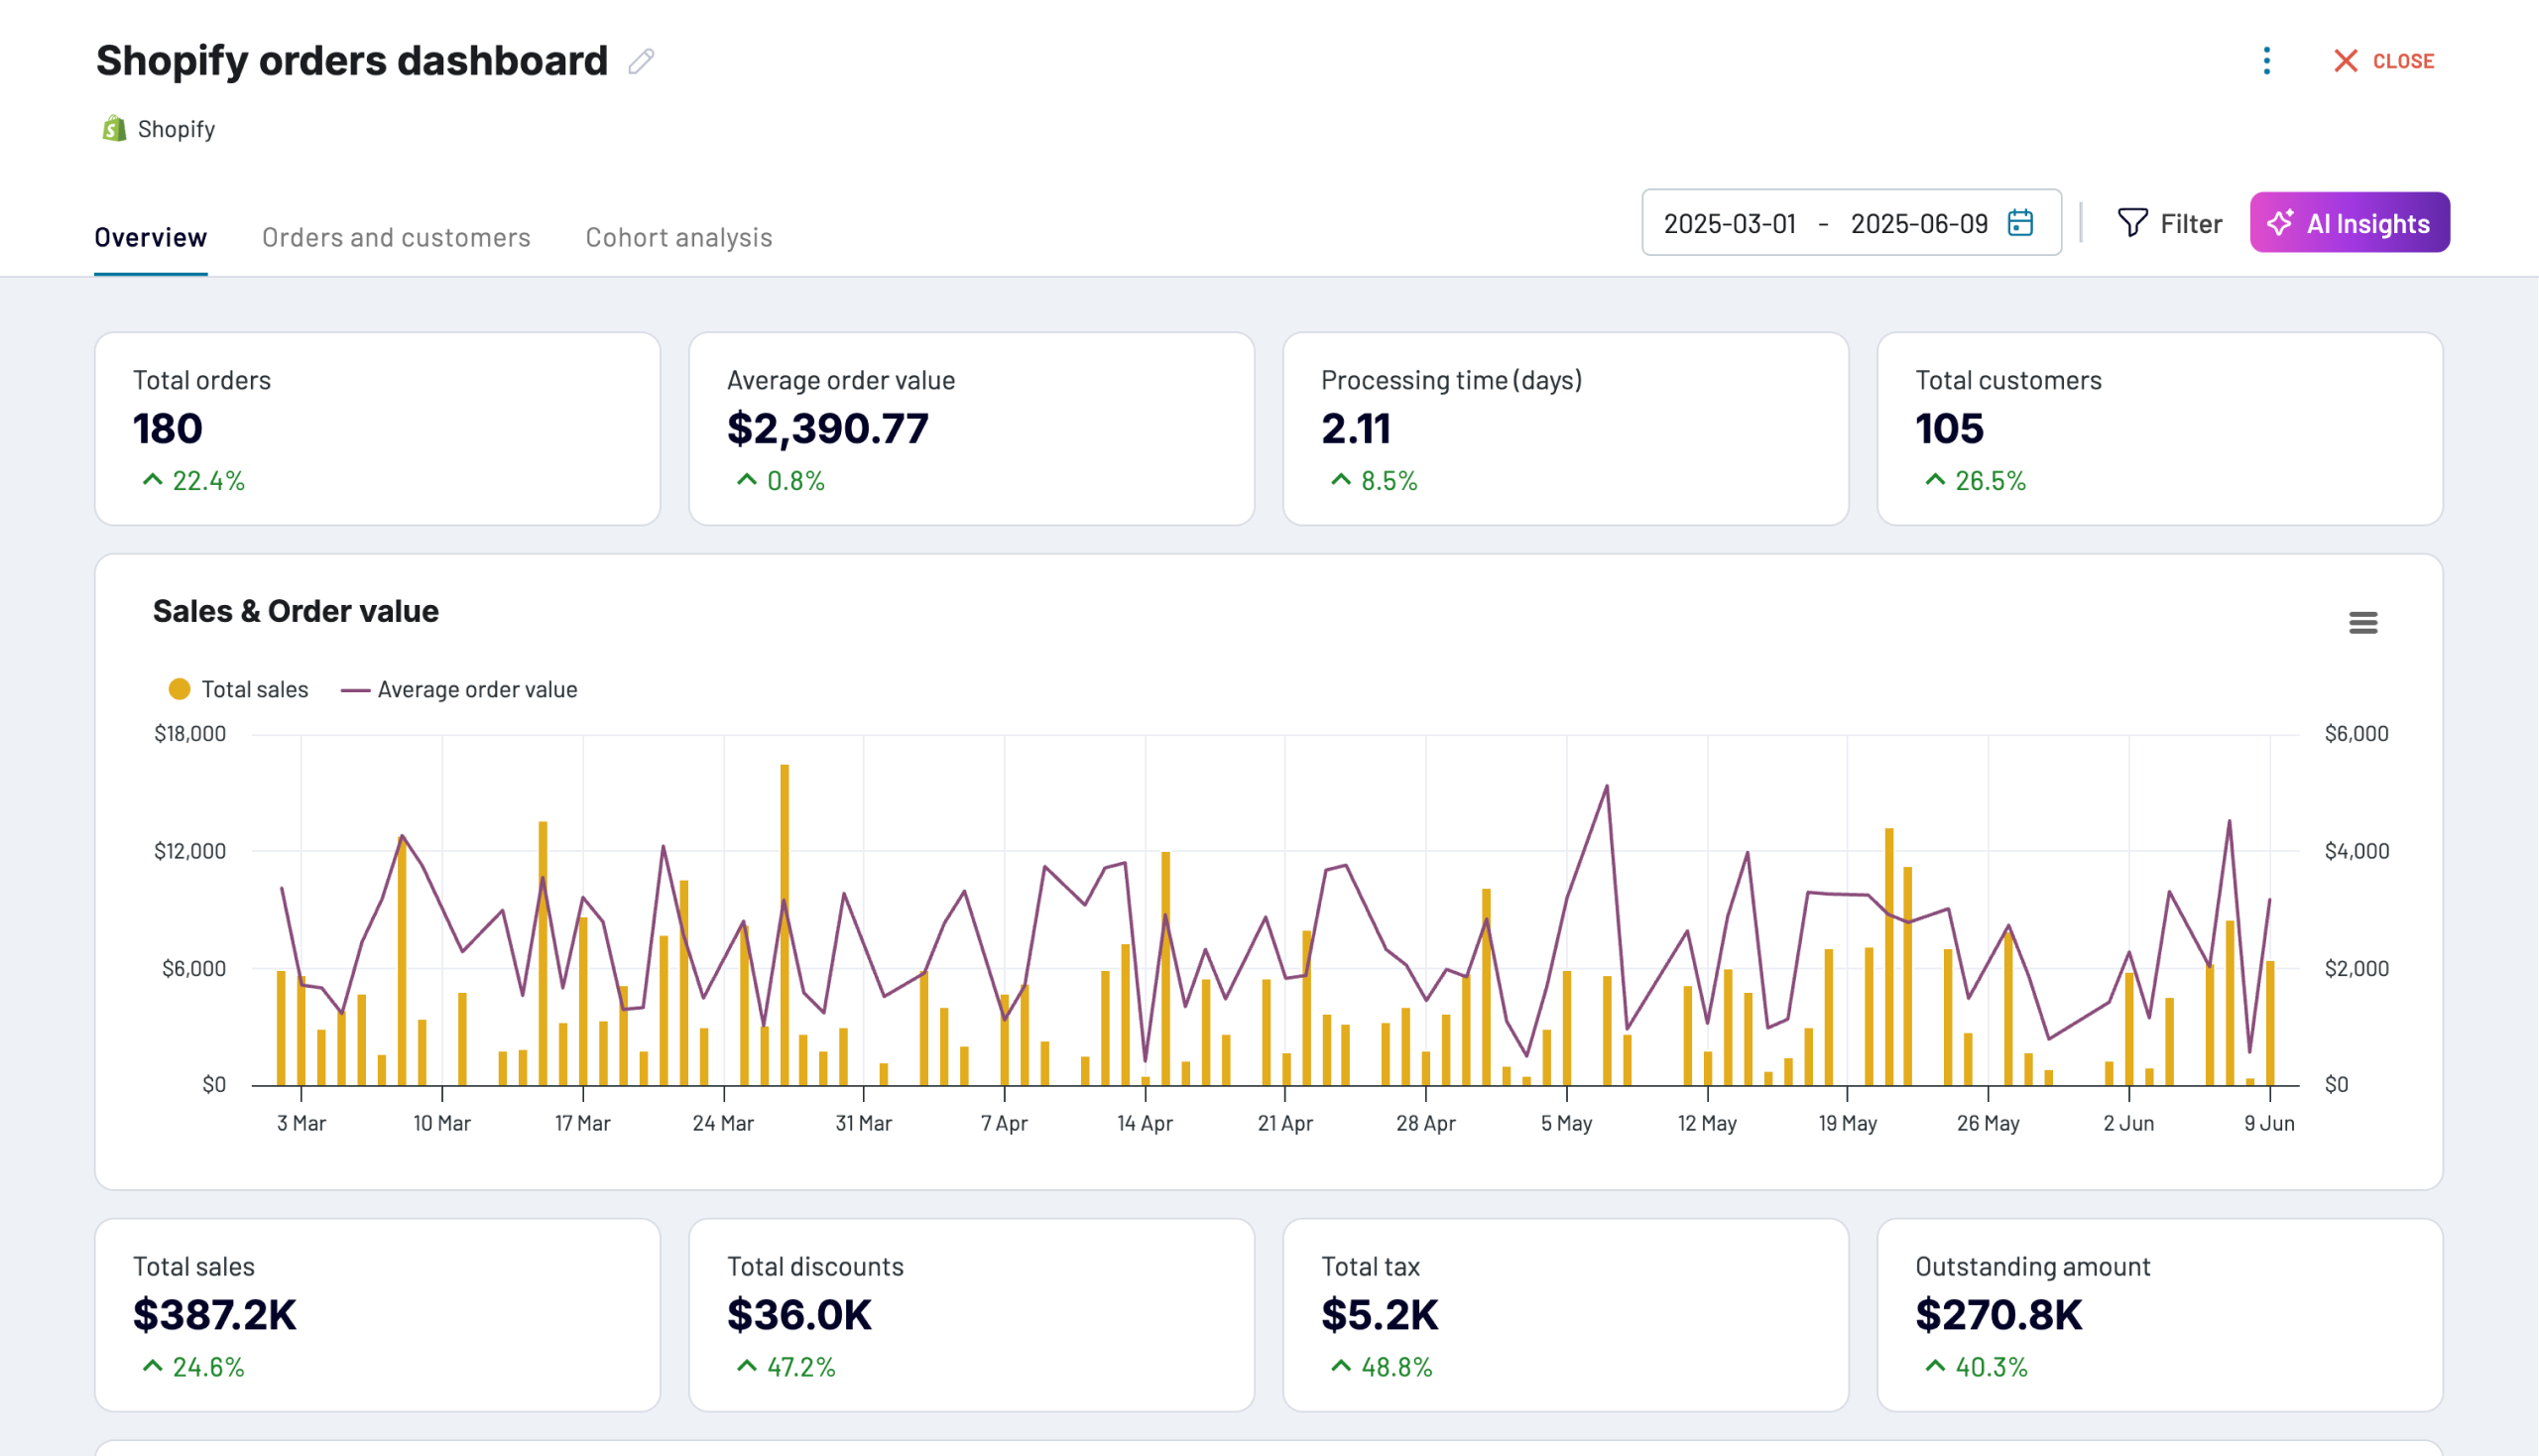Screen dimensions: 2539x1456
Task: Click the AI Insights sparkle button
Action: pos(2349,222)
